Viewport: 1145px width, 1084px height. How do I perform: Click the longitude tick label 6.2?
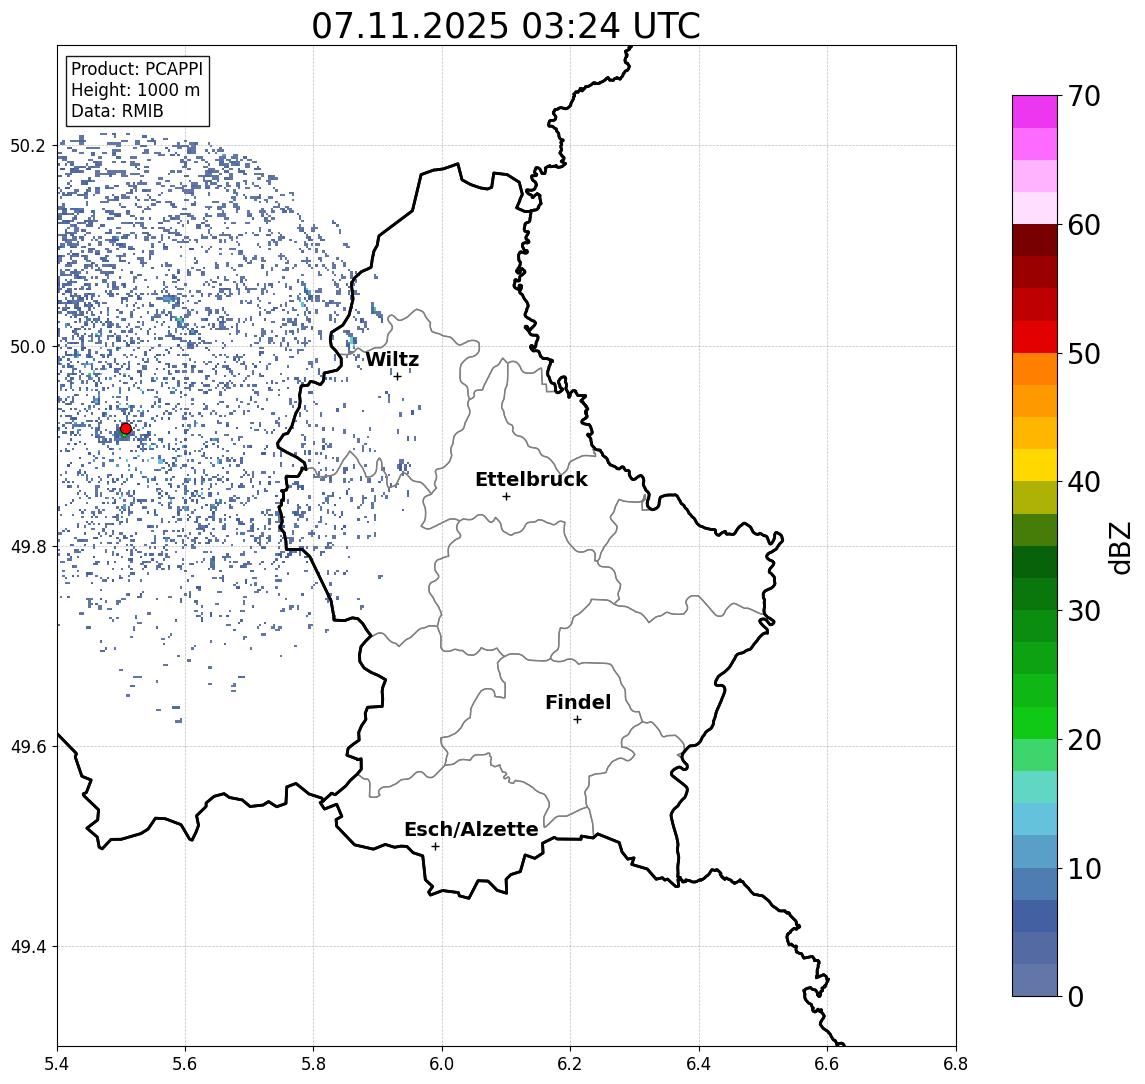570,1064
